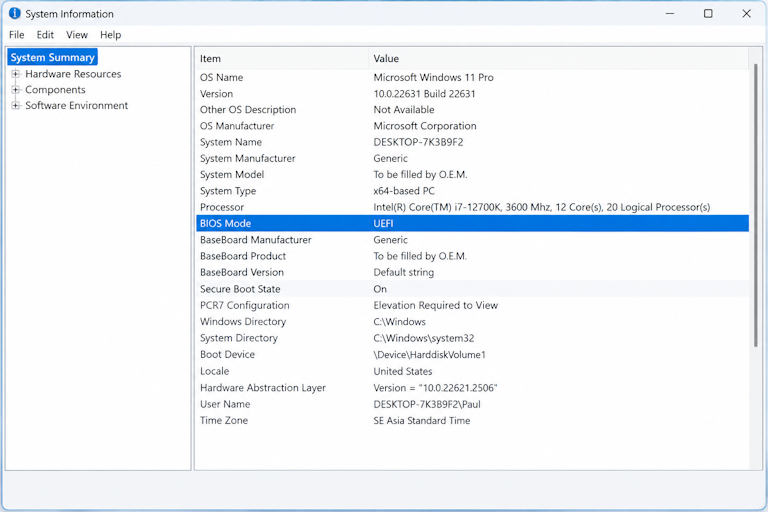Click the Intel Core i7-12700K processor value
This screenshot has height=512, width=768.
tap(542, 207)
